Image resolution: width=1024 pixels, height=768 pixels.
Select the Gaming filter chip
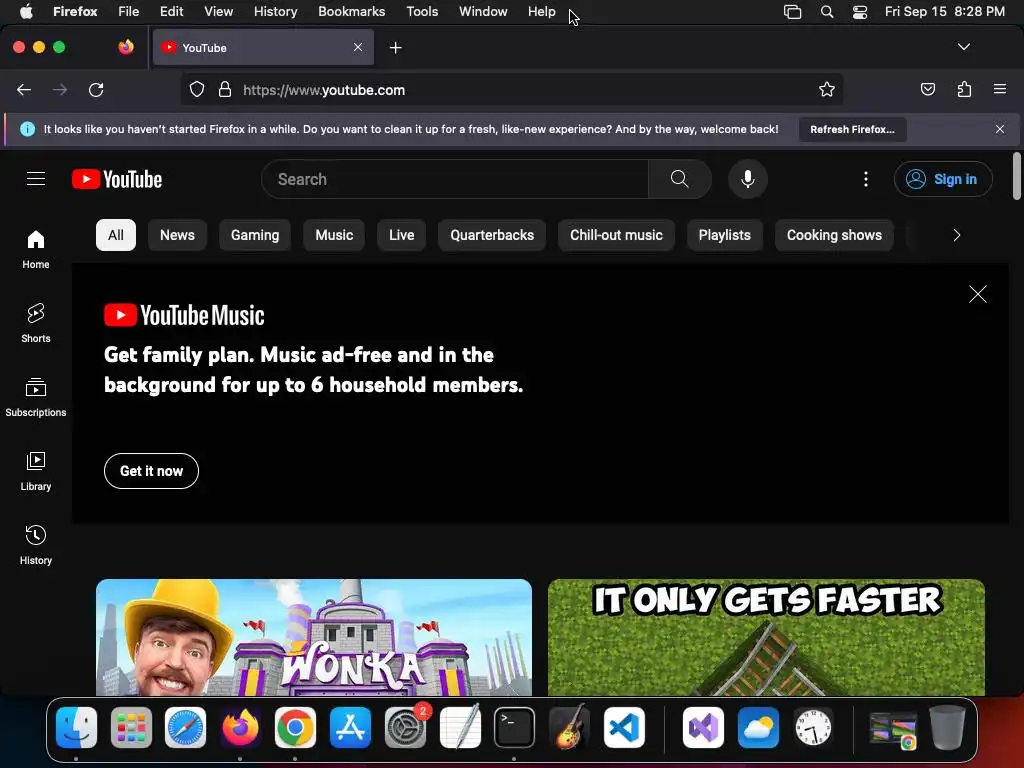point(255,235)
